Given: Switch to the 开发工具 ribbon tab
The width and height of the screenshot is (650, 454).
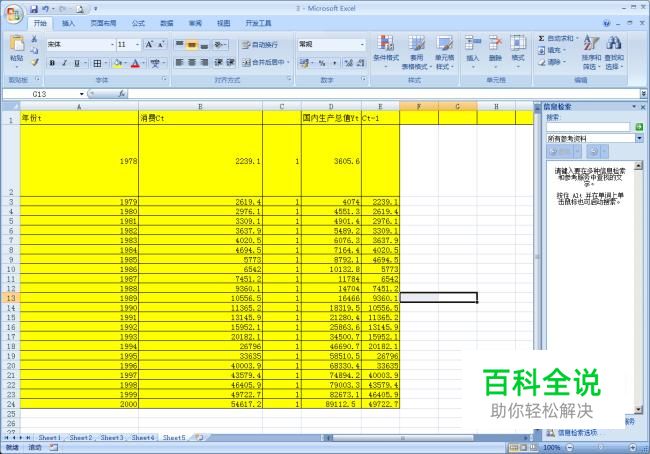Looking at the screenshot, I should pos(258,23).
